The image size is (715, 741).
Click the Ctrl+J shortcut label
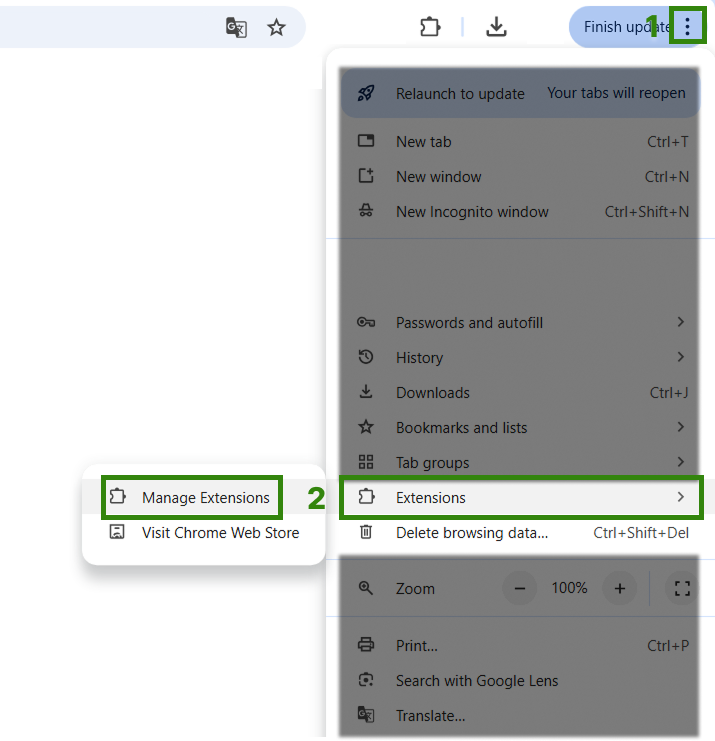pos(669,393)
